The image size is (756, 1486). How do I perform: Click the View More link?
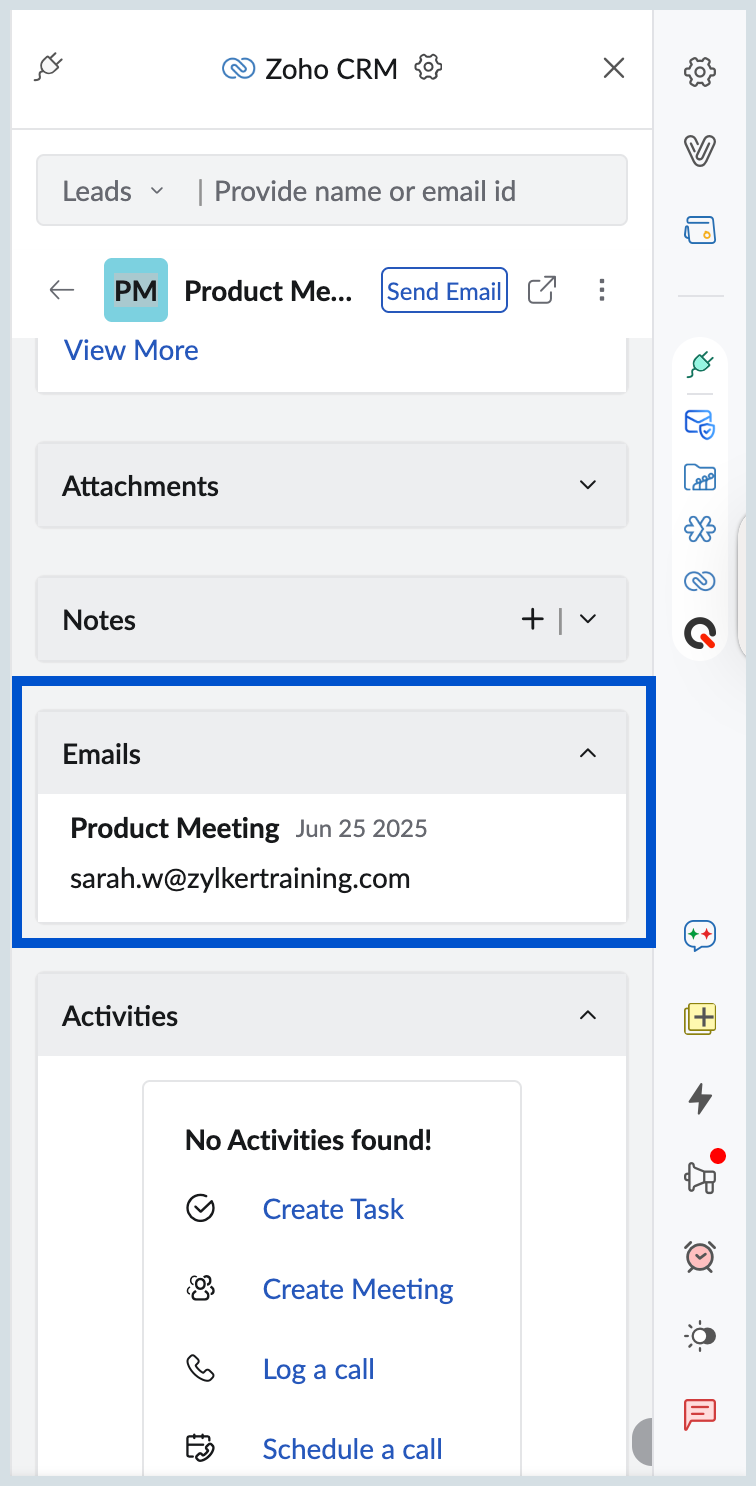click(131, 350)
